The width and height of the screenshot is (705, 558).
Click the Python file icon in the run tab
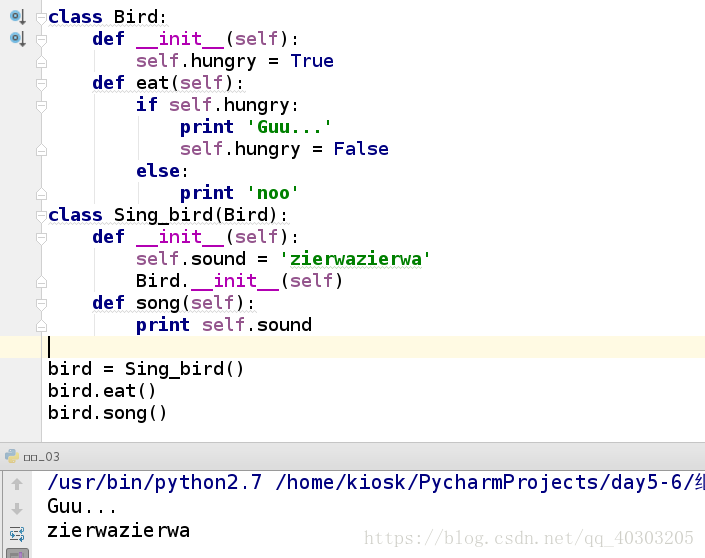pos(12,456)
